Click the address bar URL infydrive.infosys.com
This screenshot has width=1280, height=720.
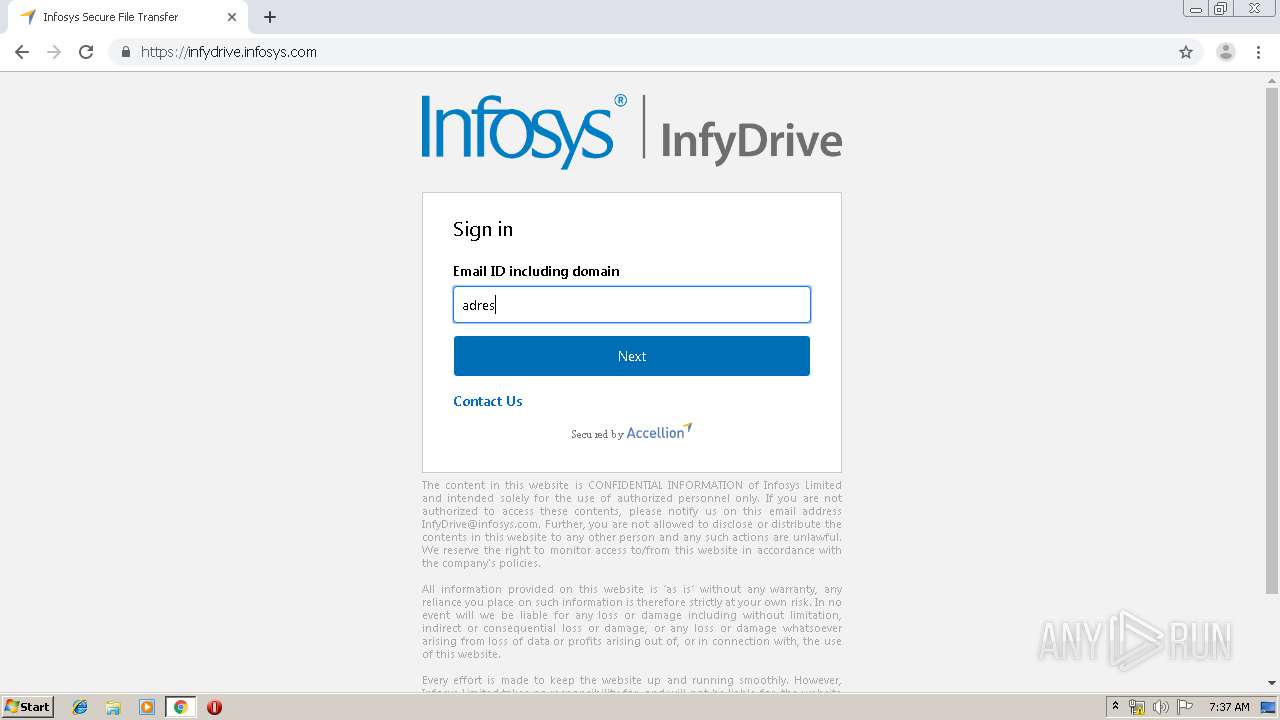229,52
